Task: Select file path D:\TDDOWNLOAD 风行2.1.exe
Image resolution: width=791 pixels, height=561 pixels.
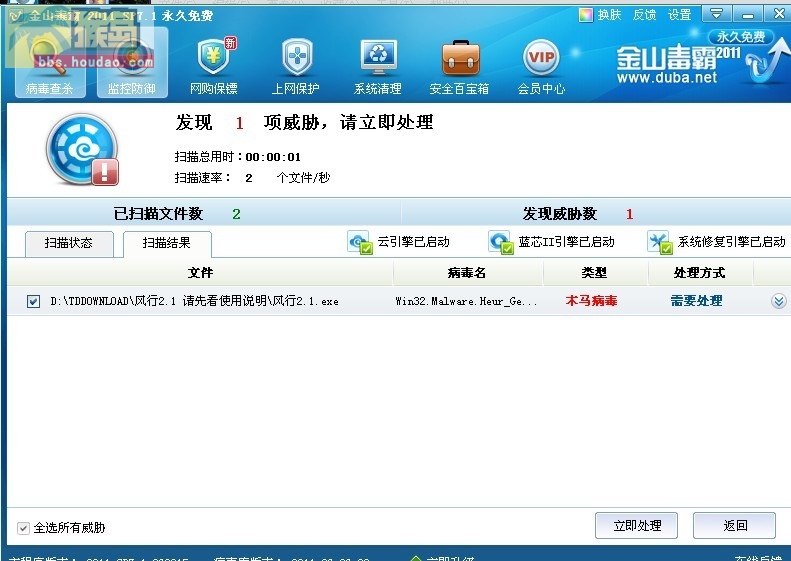Action: [x=194, y=302]
